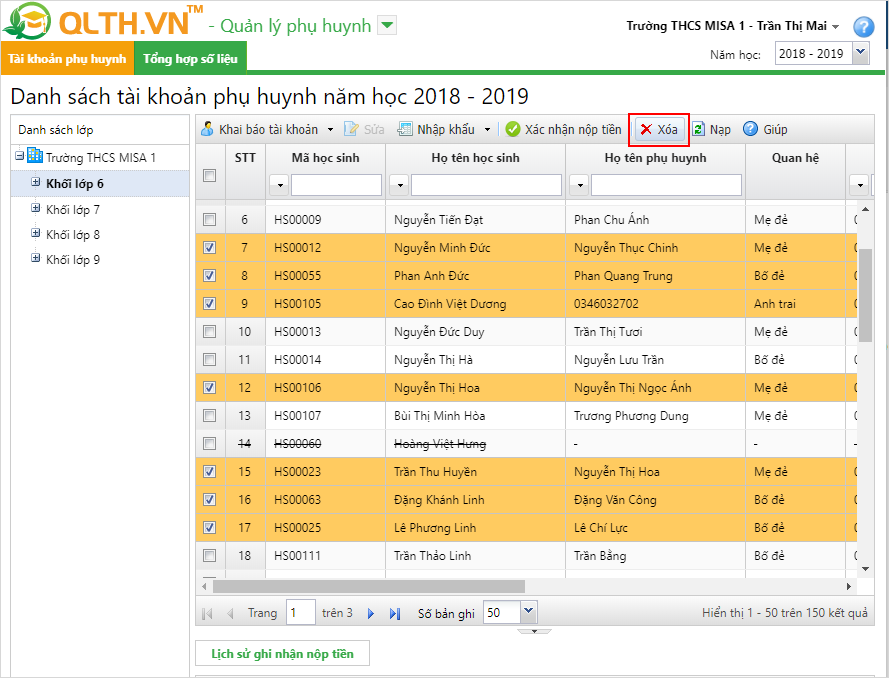889x678 pixels.
Task: Click the Mã học sinh filter text box
Action: tap(336, 185)
